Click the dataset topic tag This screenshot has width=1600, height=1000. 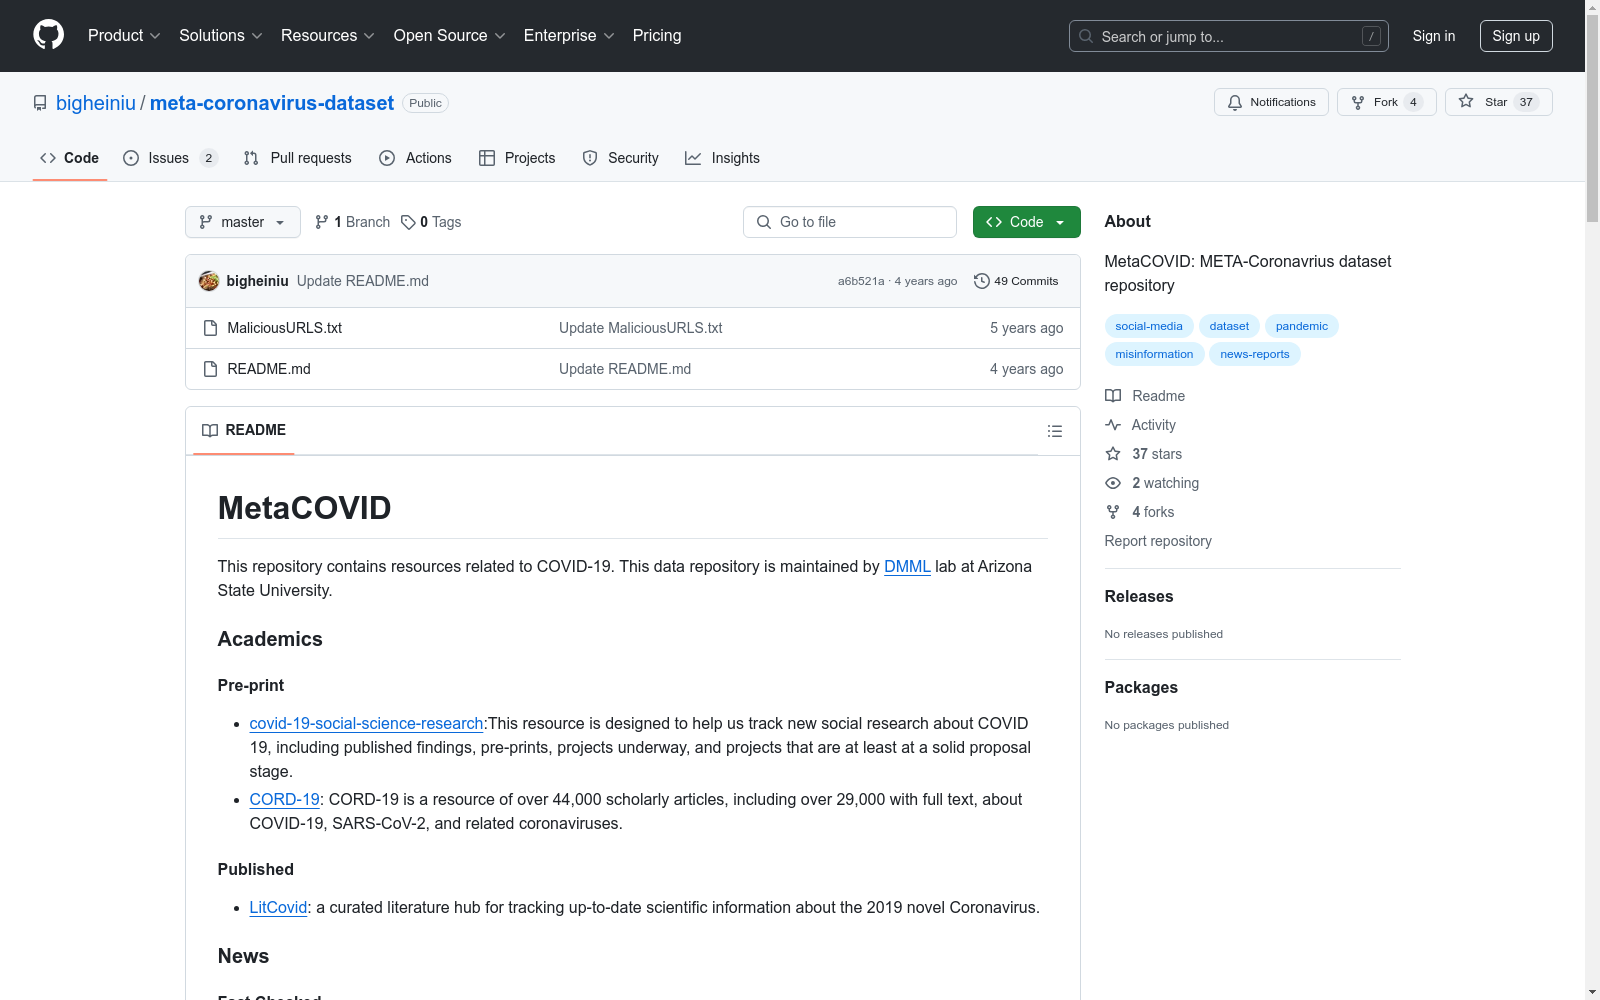point(1229,326)
